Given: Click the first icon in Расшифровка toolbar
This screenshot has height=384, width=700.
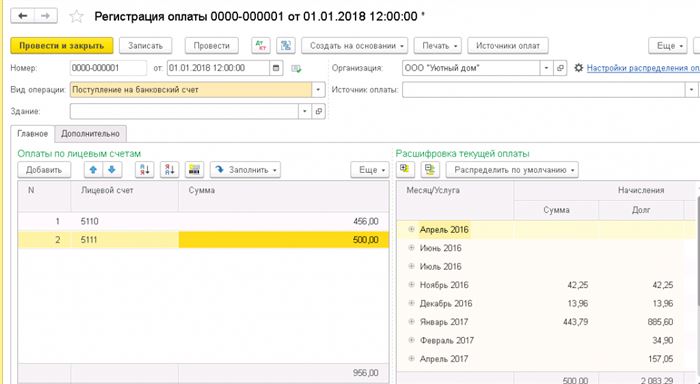Looking at the screenshot, I should (x=405, y=170).
